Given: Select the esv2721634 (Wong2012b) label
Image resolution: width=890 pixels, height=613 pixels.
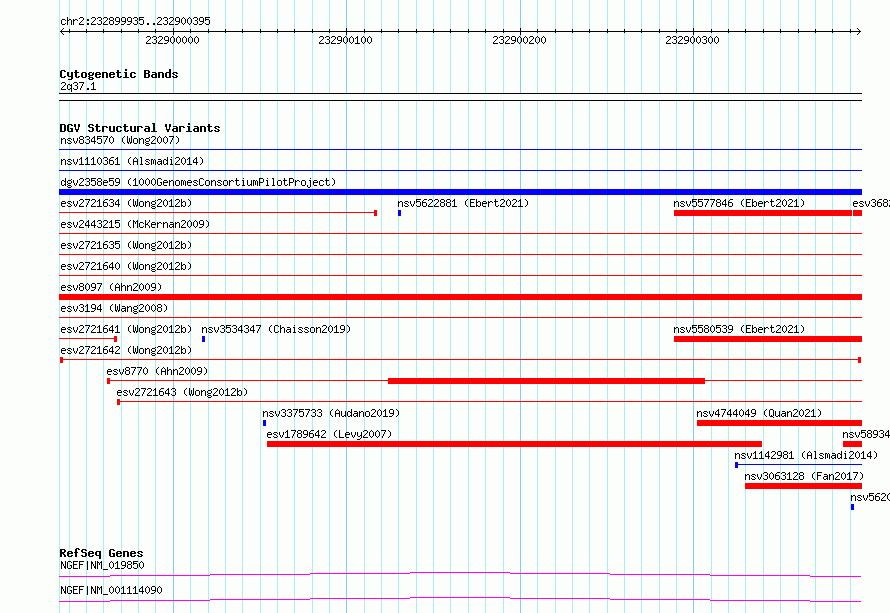Looking at the screenshot, I should pos(126,203).
